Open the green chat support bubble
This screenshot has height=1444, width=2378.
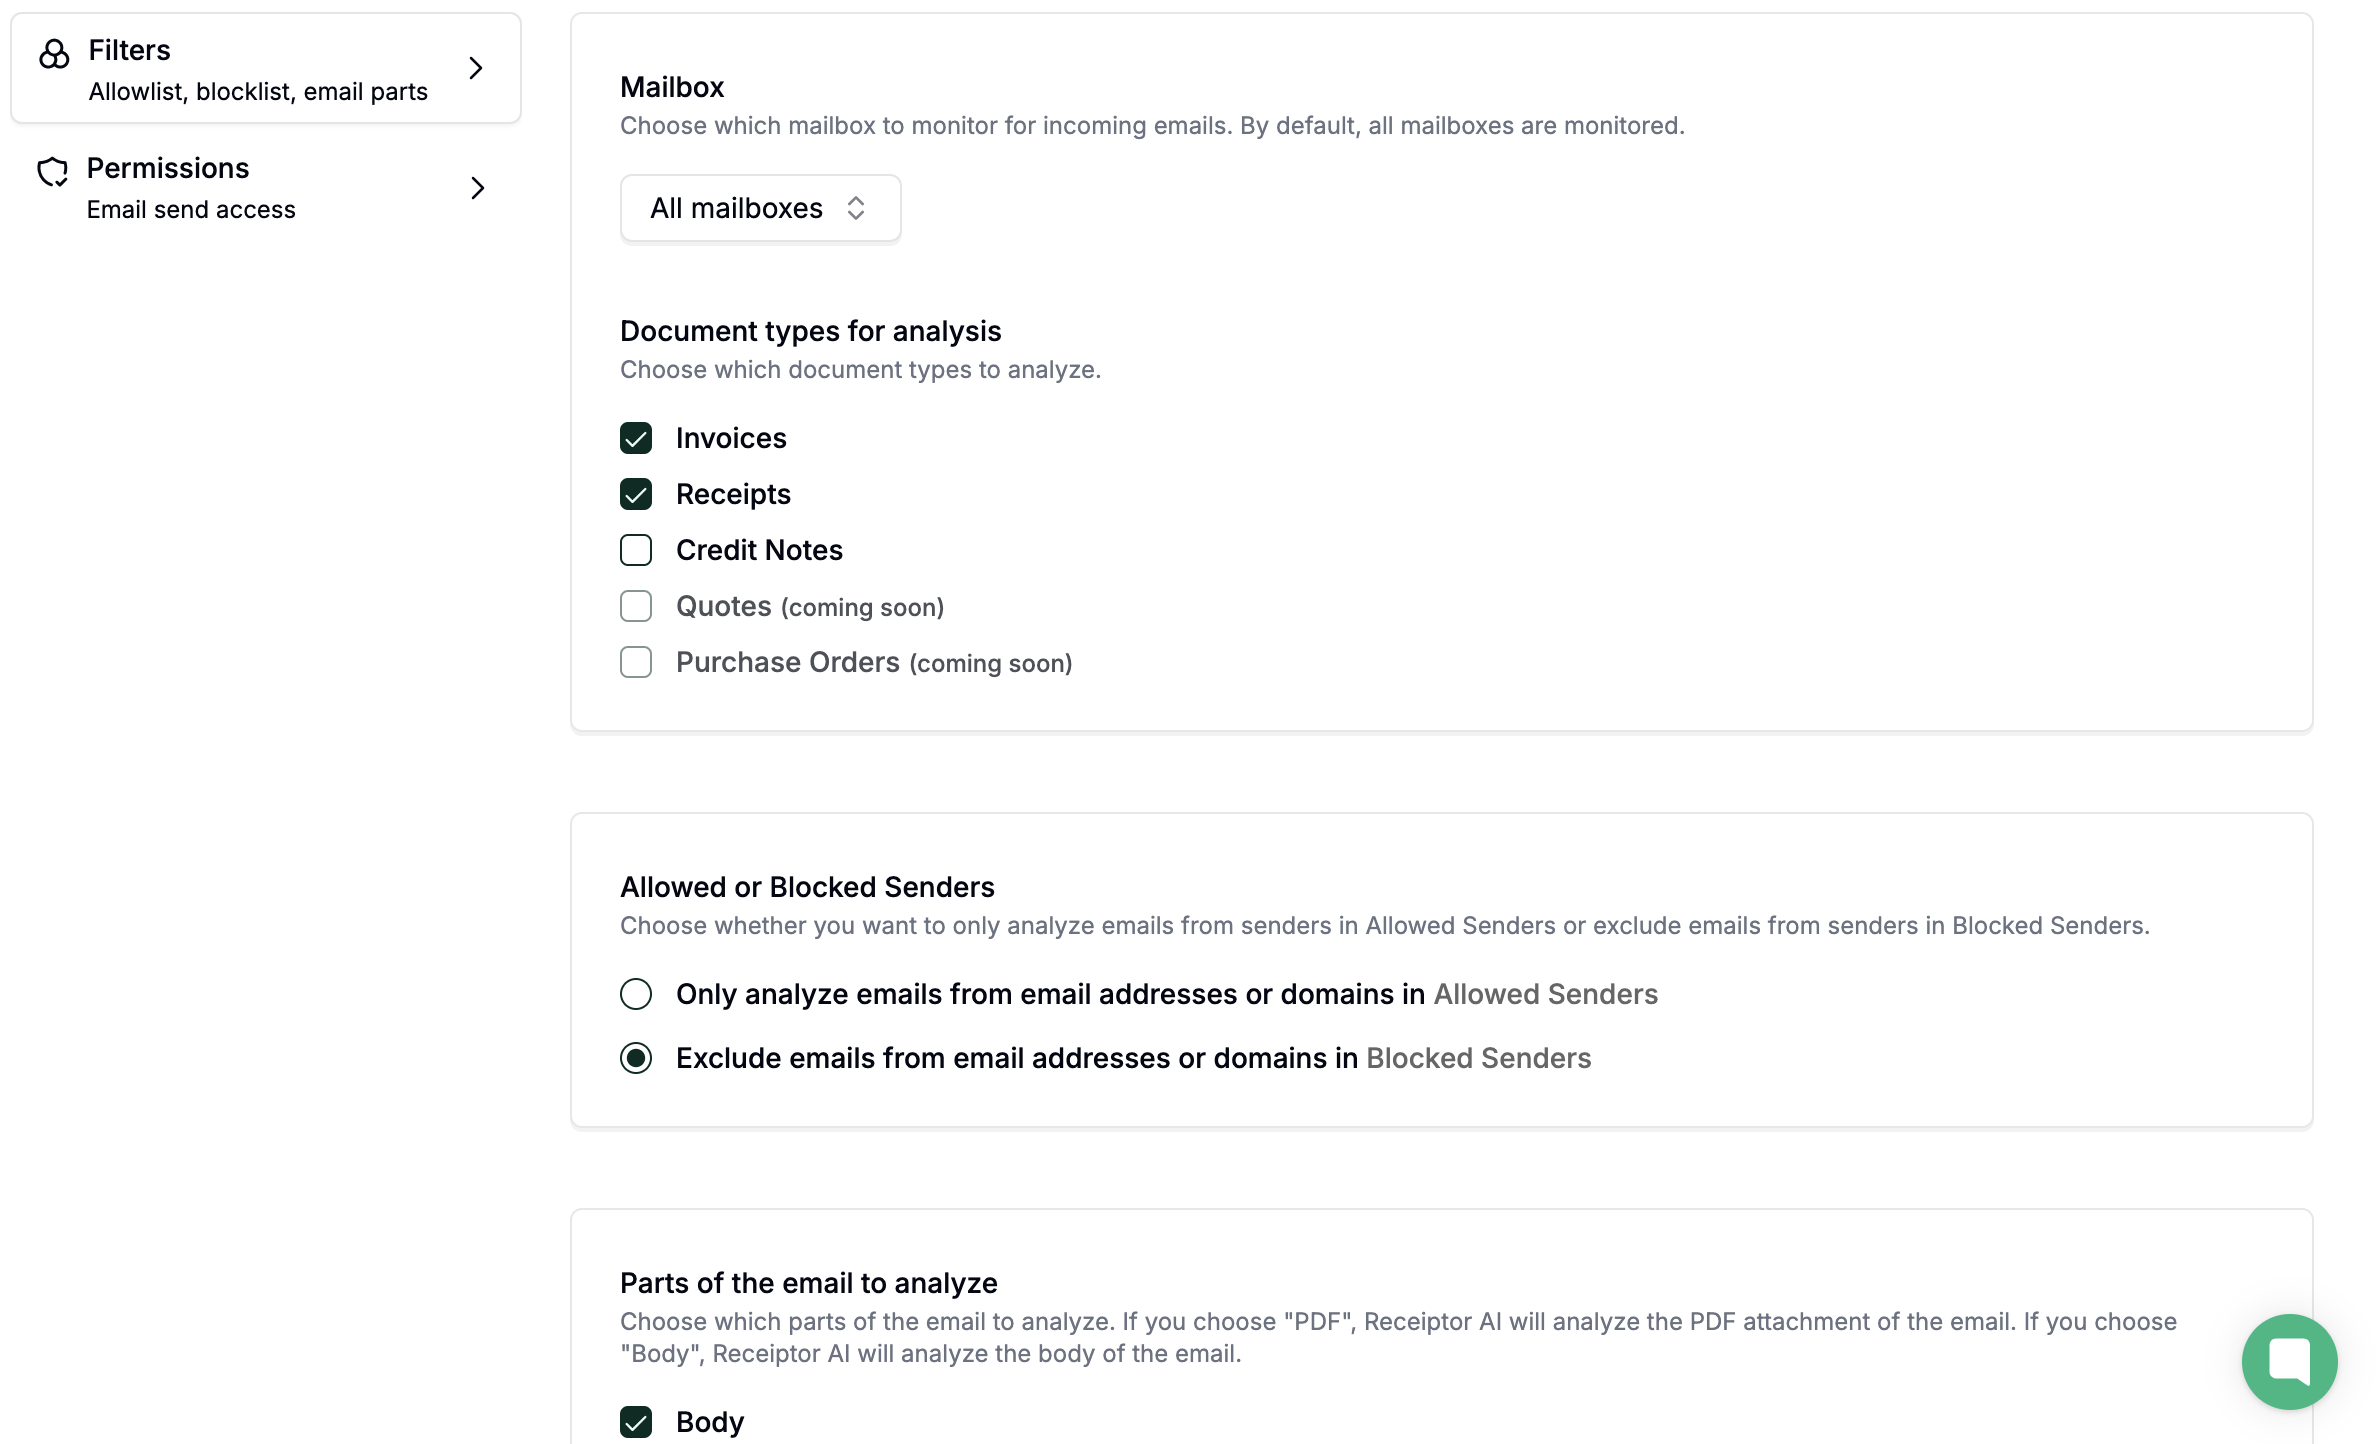(x=2289, y=1361)
